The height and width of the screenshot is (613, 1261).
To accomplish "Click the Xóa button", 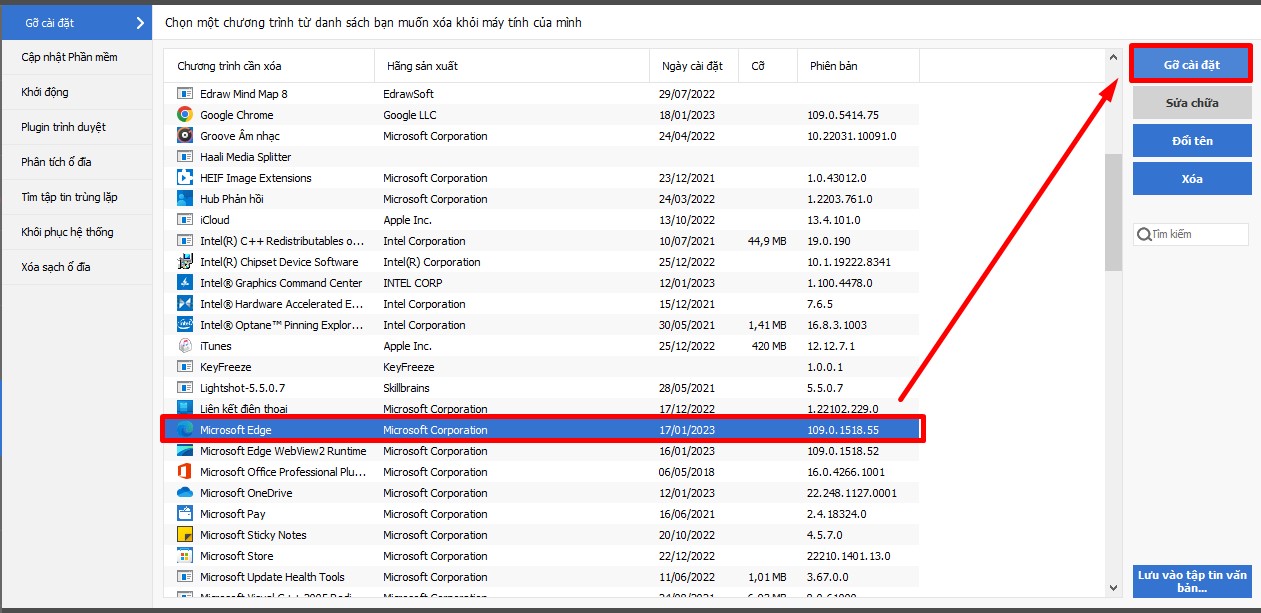I will (1191, 179).
